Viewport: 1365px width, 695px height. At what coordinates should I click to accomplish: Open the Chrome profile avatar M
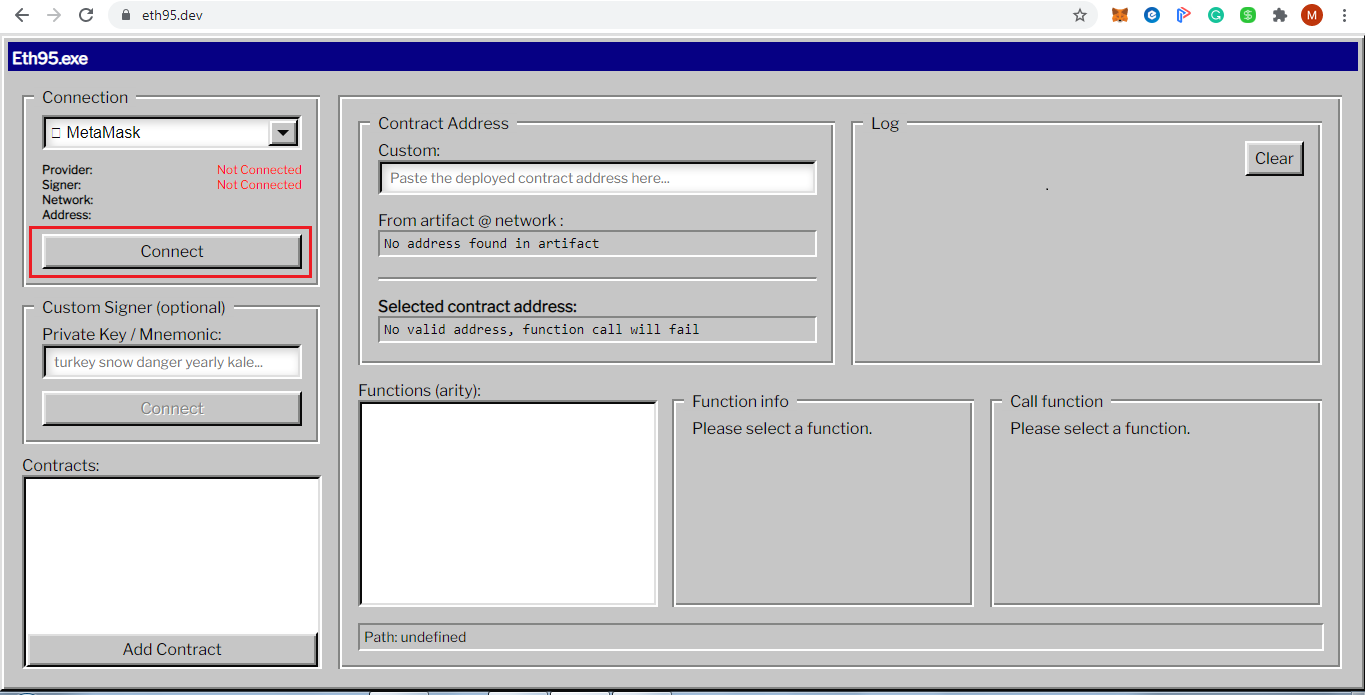click(1312, 15)
